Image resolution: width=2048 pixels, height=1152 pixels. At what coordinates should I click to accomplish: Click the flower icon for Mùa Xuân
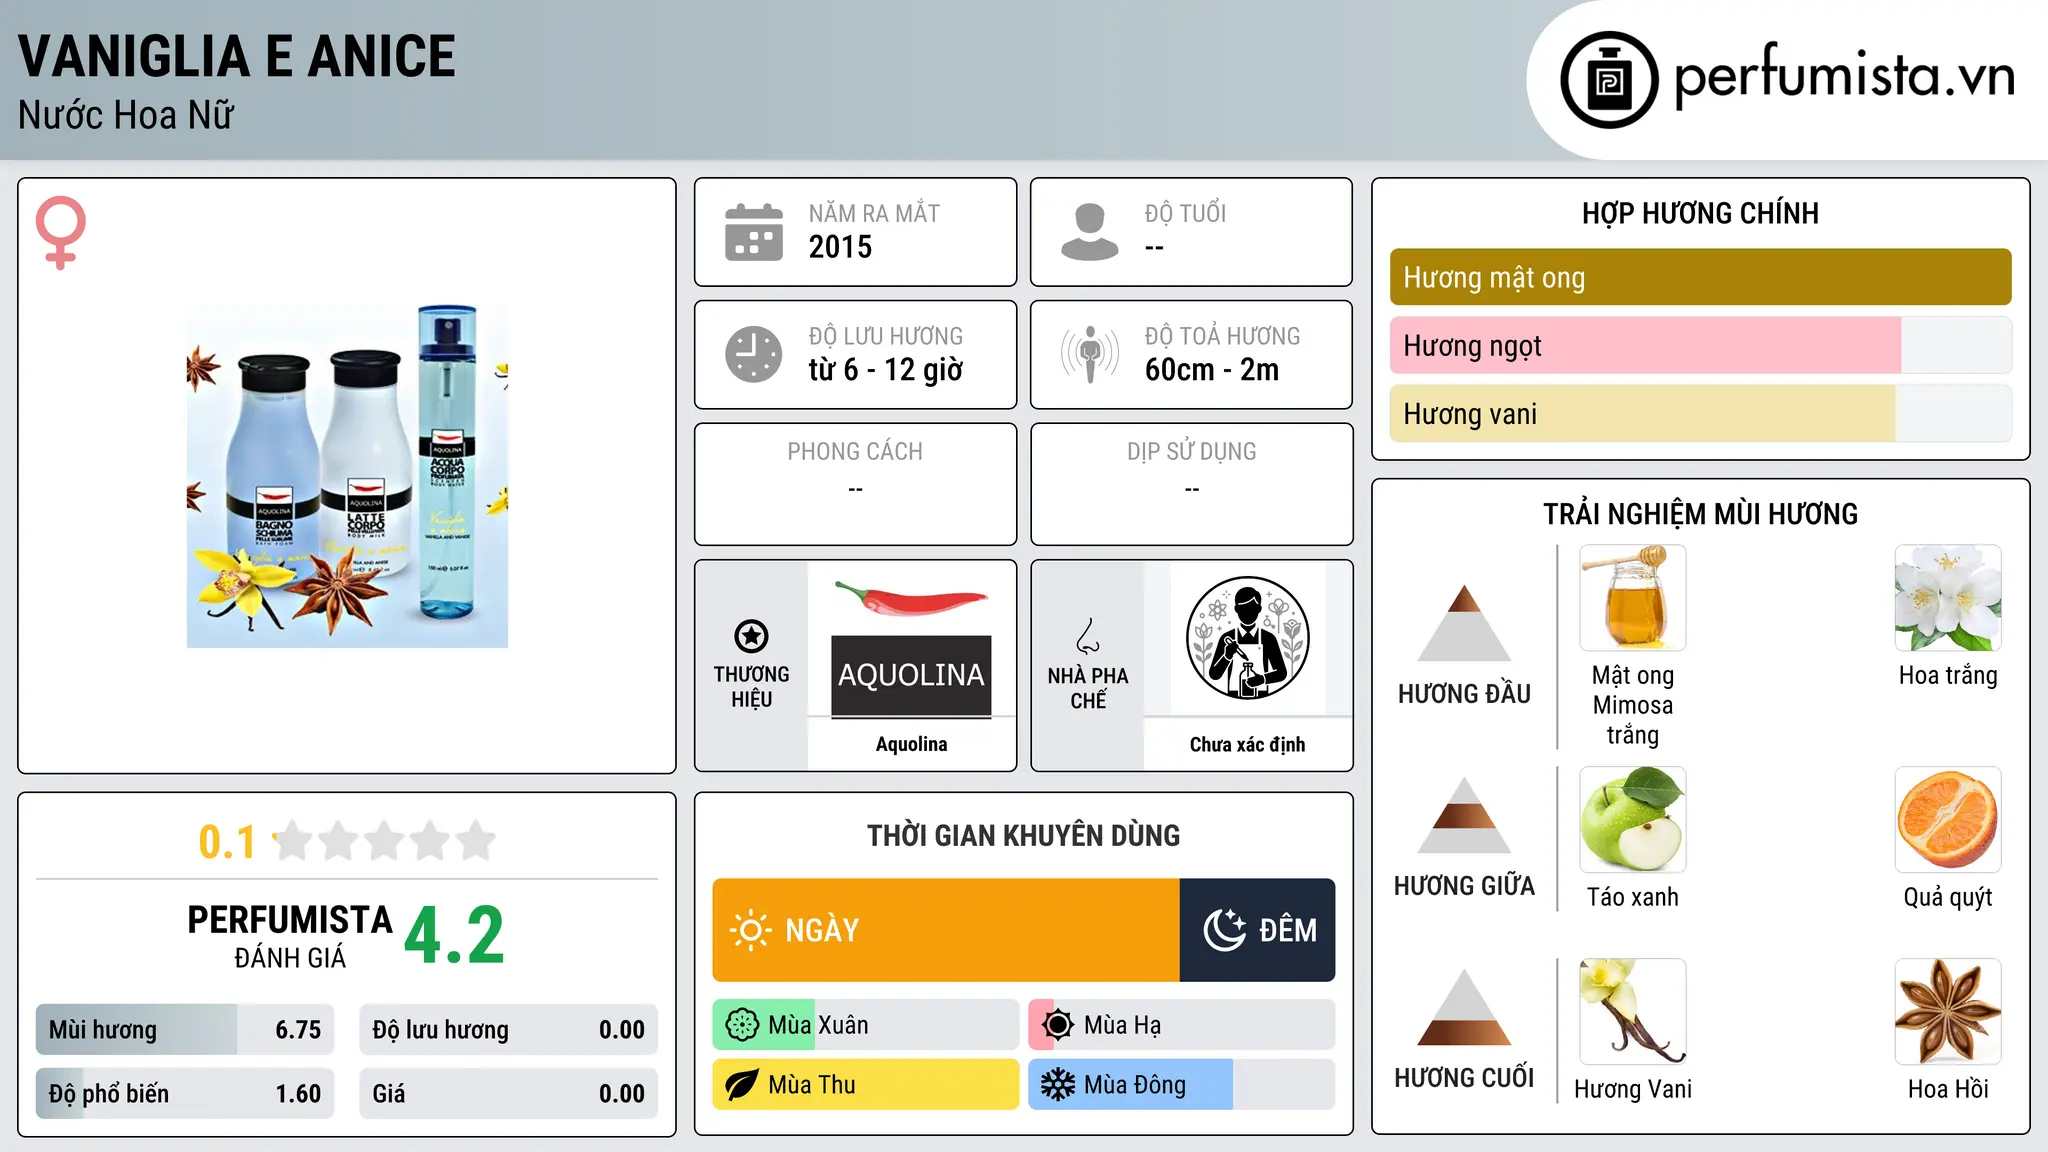(x=742, y=1025)
